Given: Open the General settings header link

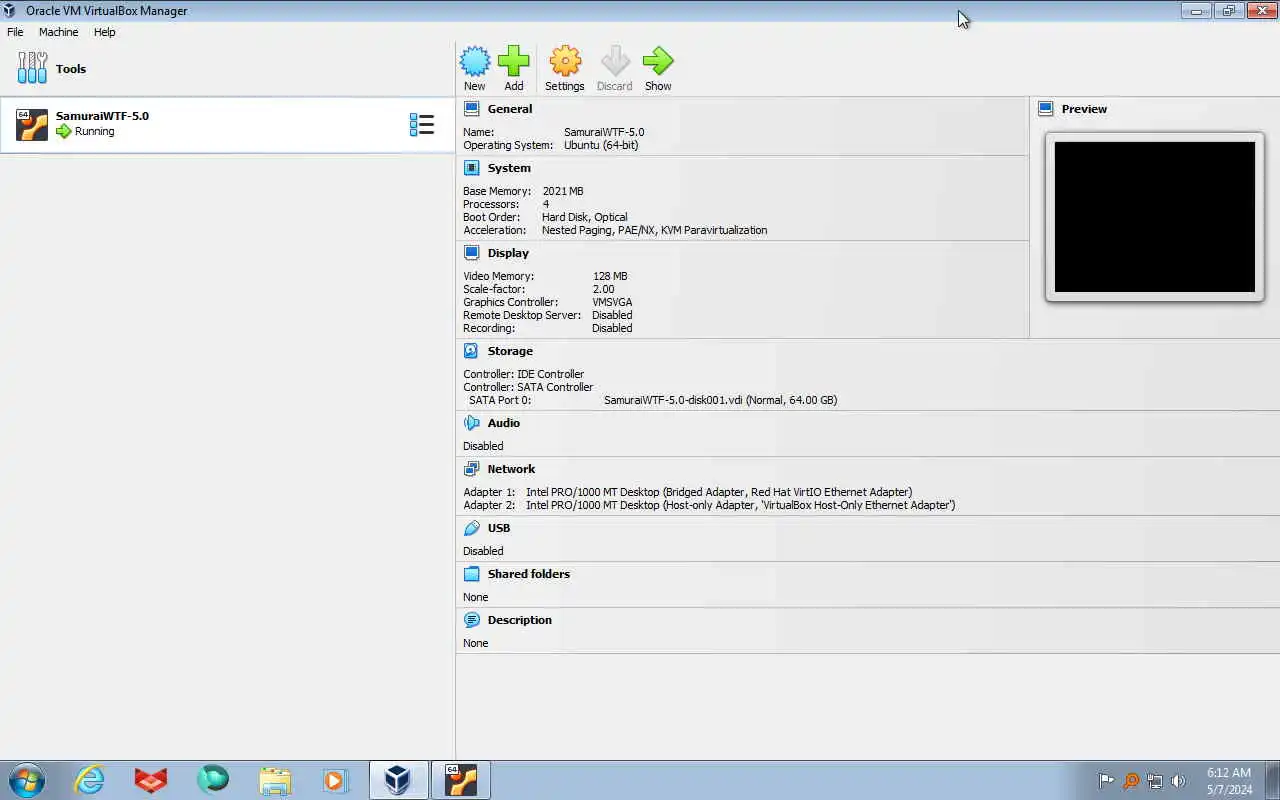Looking at the screenshot, I should point(510,109).
